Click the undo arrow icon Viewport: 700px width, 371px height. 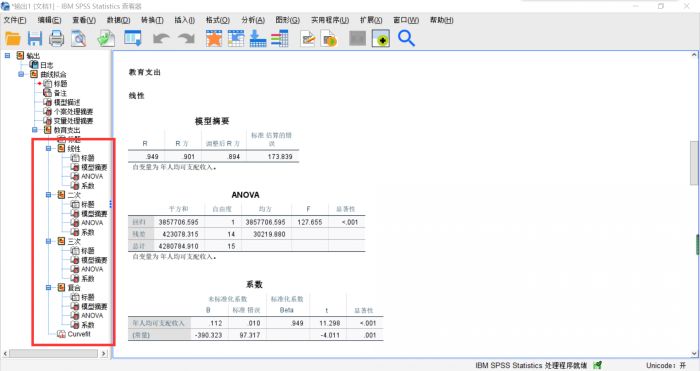[x=161, y=39]
